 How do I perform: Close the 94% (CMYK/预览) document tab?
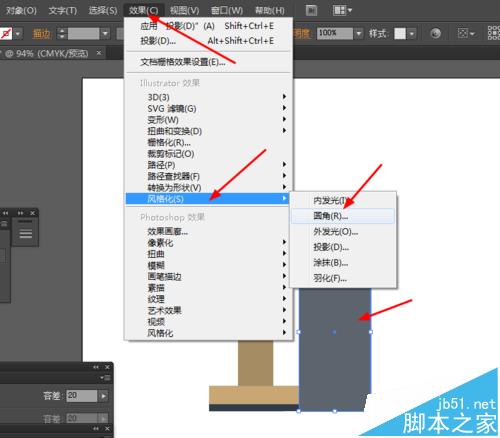(x=99, y=53)
